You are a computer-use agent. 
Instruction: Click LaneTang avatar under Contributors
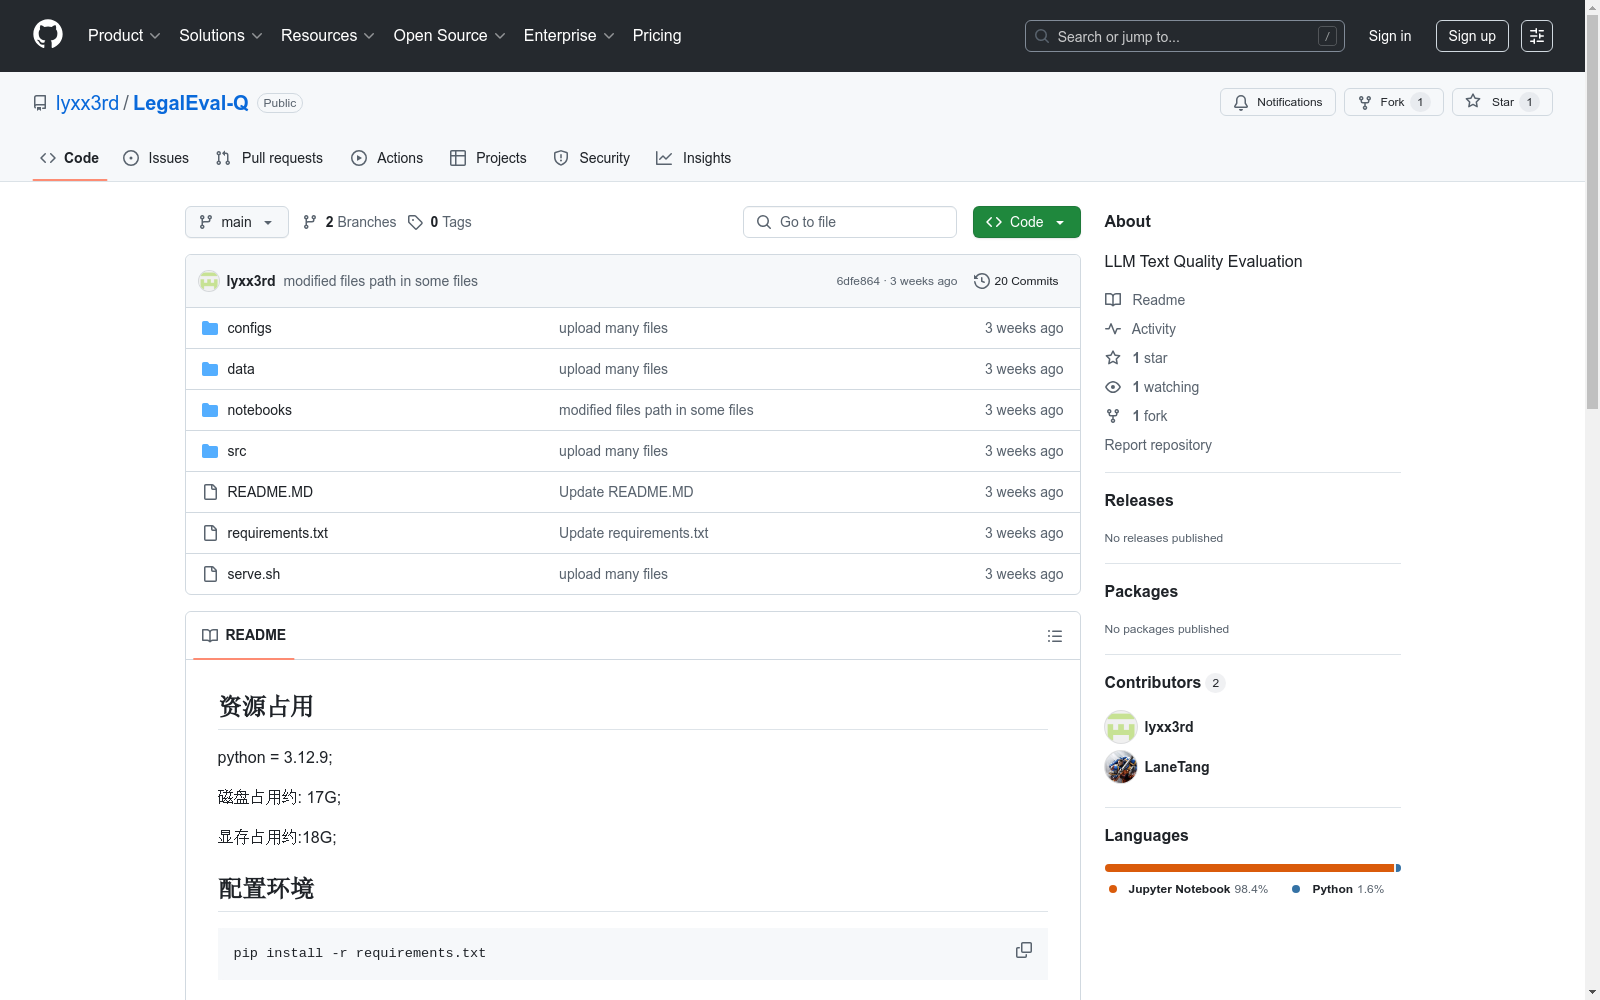1121,767
